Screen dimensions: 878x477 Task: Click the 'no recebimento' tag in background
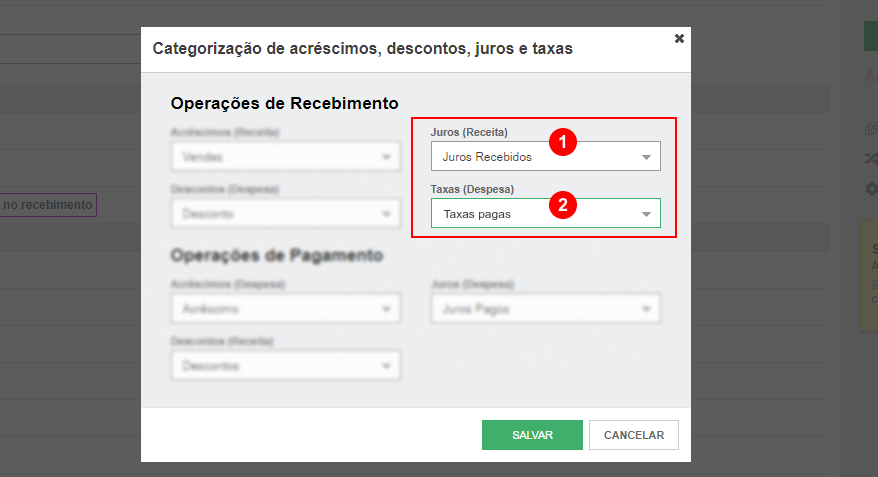click(48, 205)
